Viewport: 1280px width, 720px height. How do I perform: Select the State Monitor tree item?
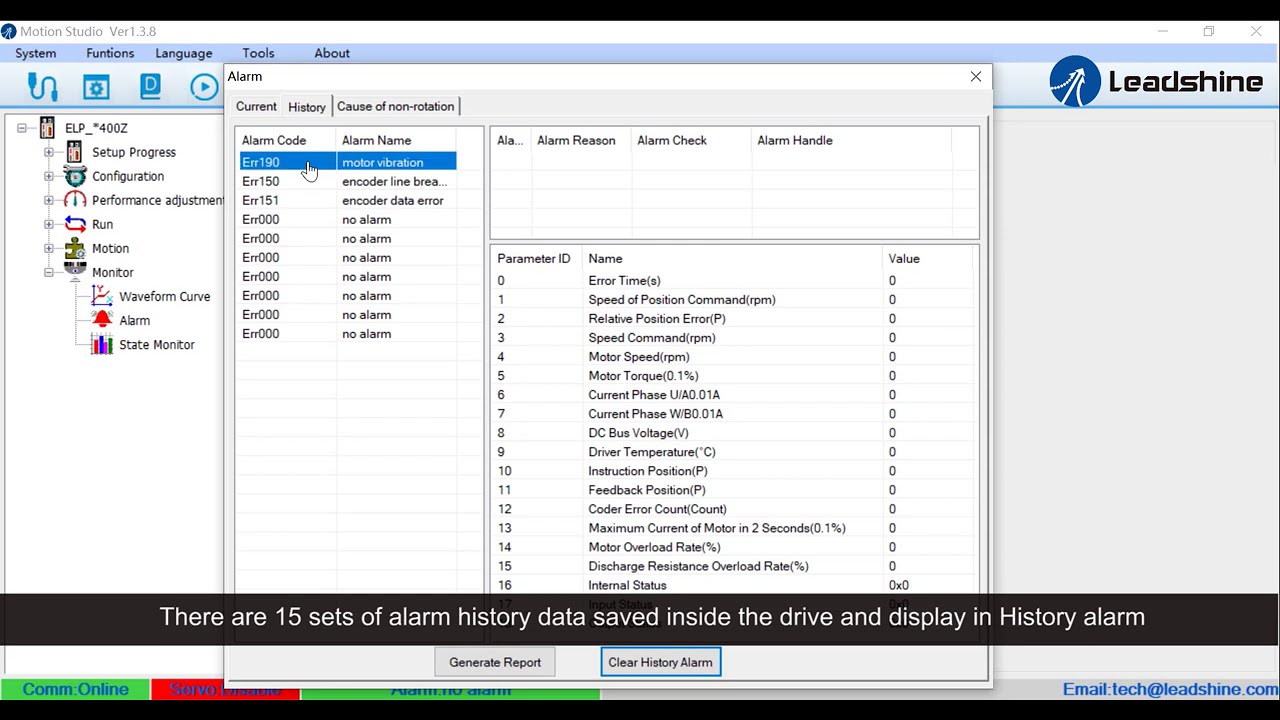(157, 344)
